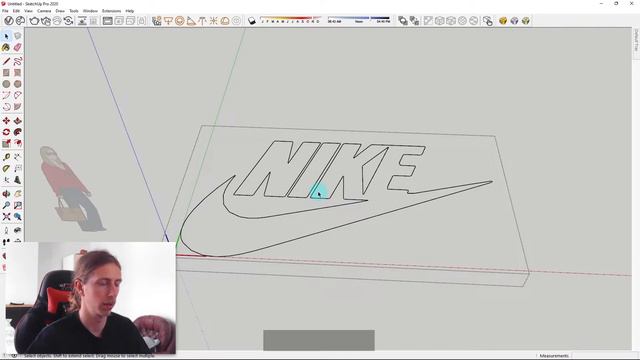Select the Arc tool
Screen dimensions: 640x360
coord(6,96)
